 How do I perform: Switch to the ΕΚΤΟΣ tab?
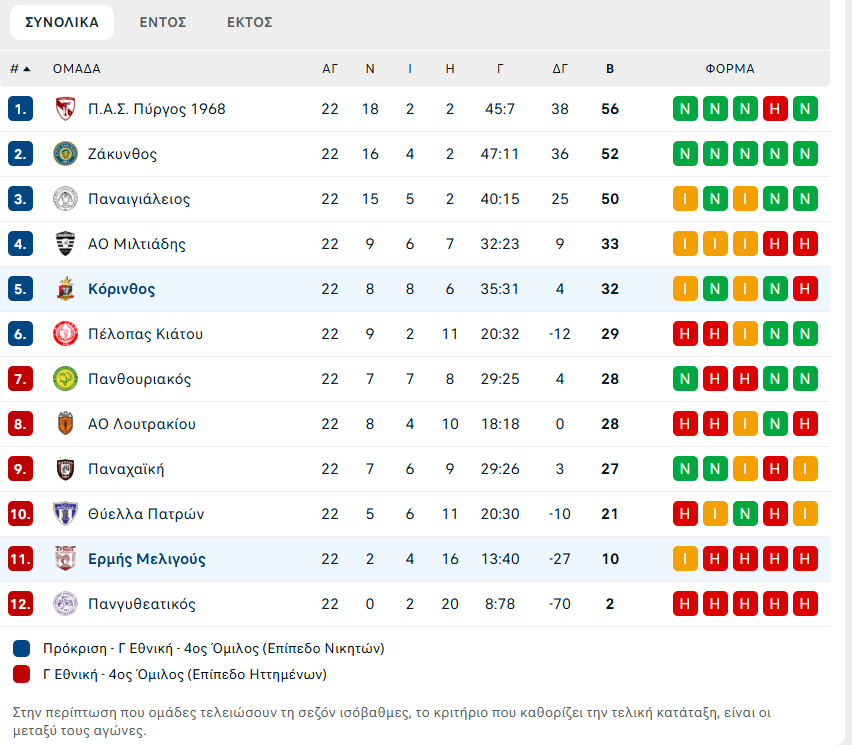(x=250, y=22)
